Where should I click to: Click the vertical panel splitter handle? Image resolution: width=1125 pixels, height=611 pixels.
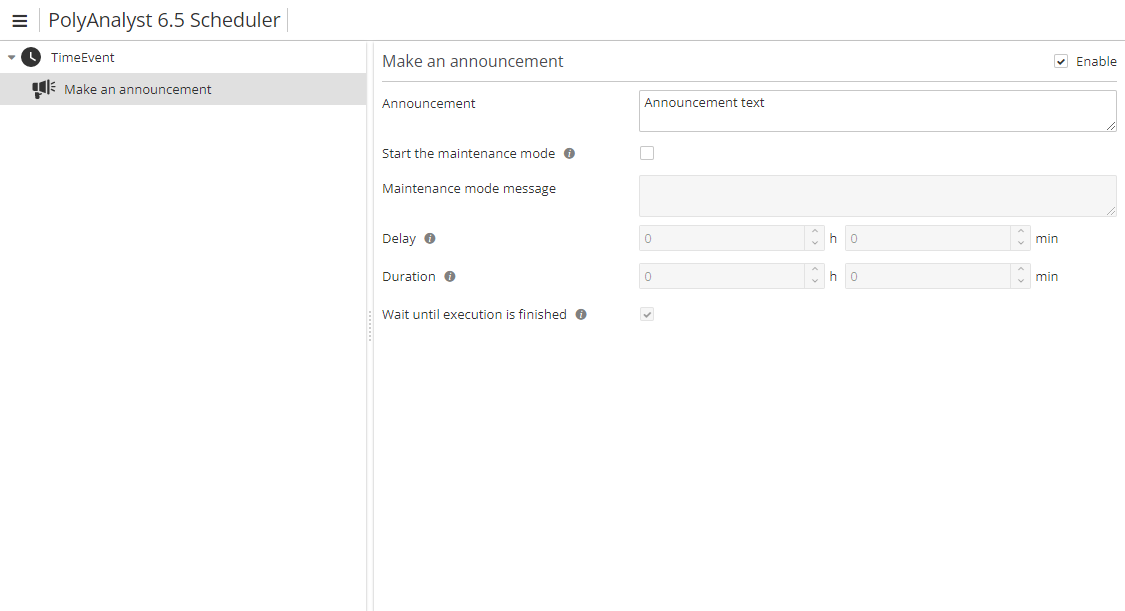pyautogui.click(x=370, y=325)
